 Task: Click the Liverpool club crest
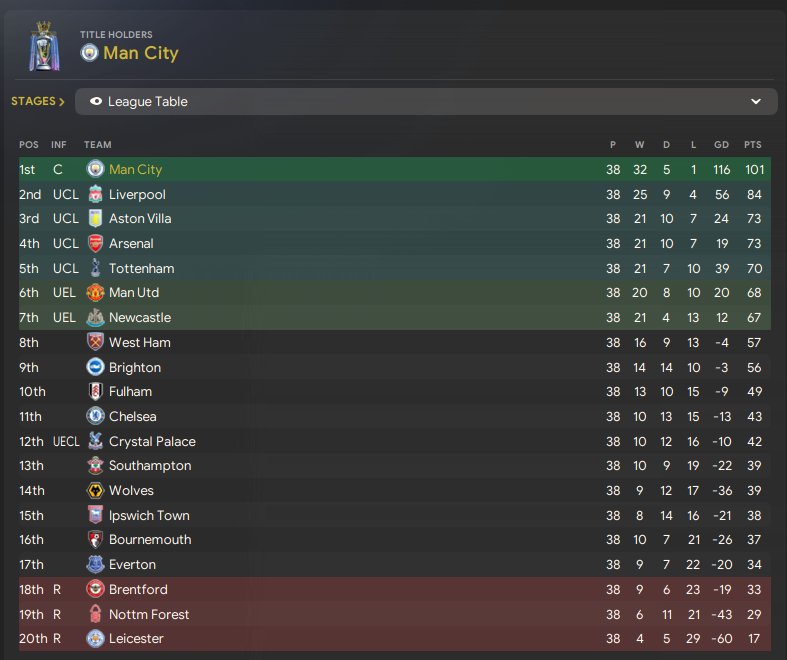(x=95, y=194)
